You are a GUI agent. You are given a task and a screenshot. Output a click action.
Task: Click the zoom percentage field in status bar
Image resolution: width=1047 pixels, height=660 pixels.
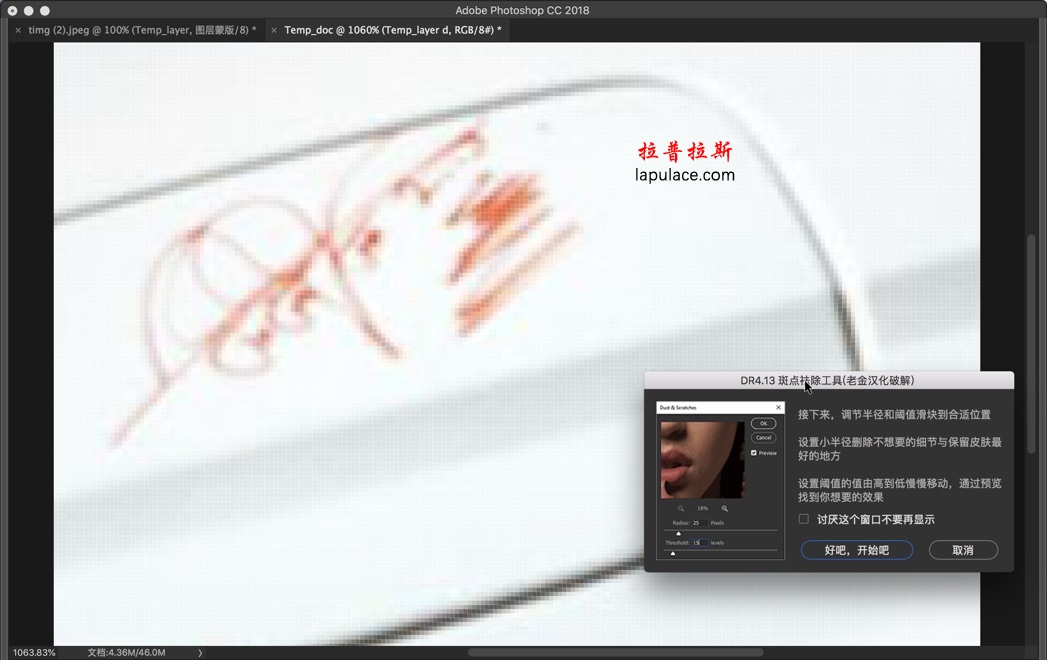[x=34, y=653]
